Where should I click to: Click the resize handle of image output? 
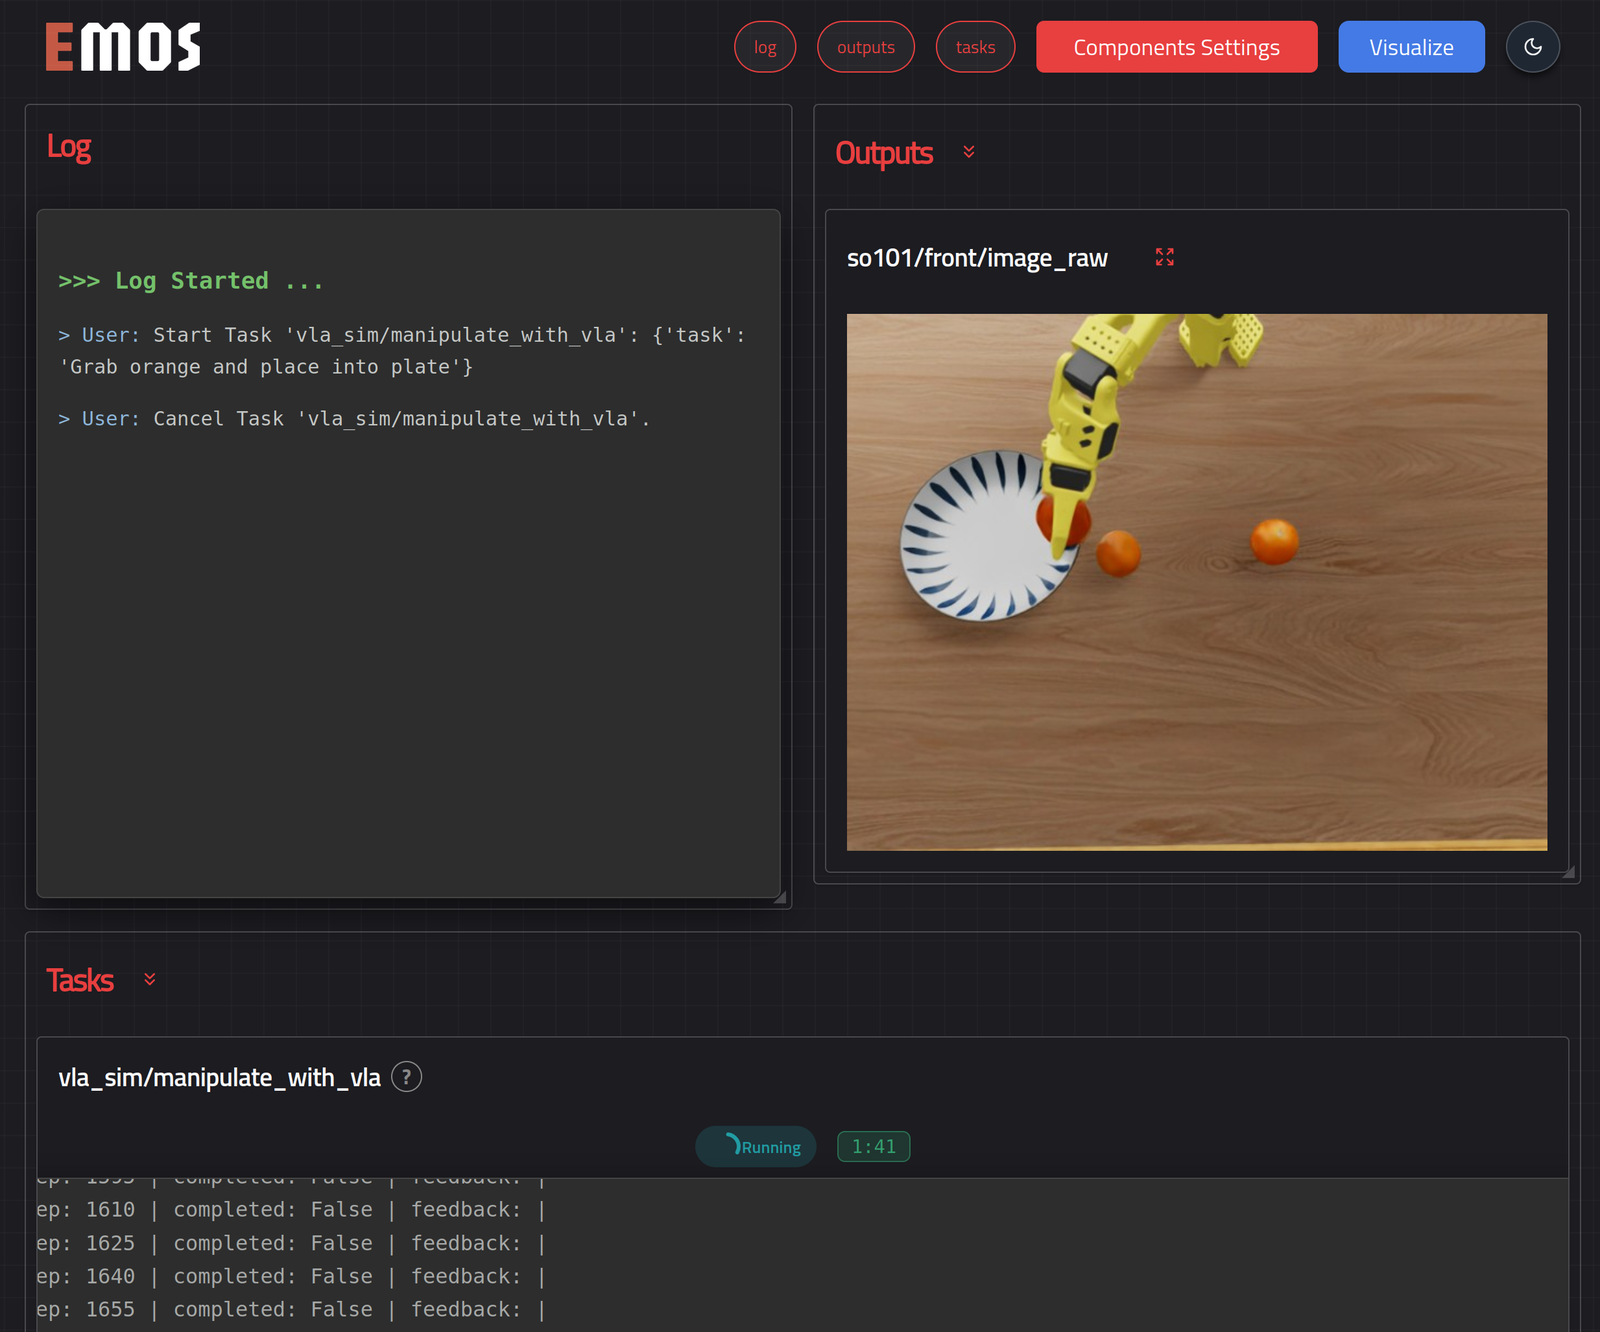coord(1568,872)
